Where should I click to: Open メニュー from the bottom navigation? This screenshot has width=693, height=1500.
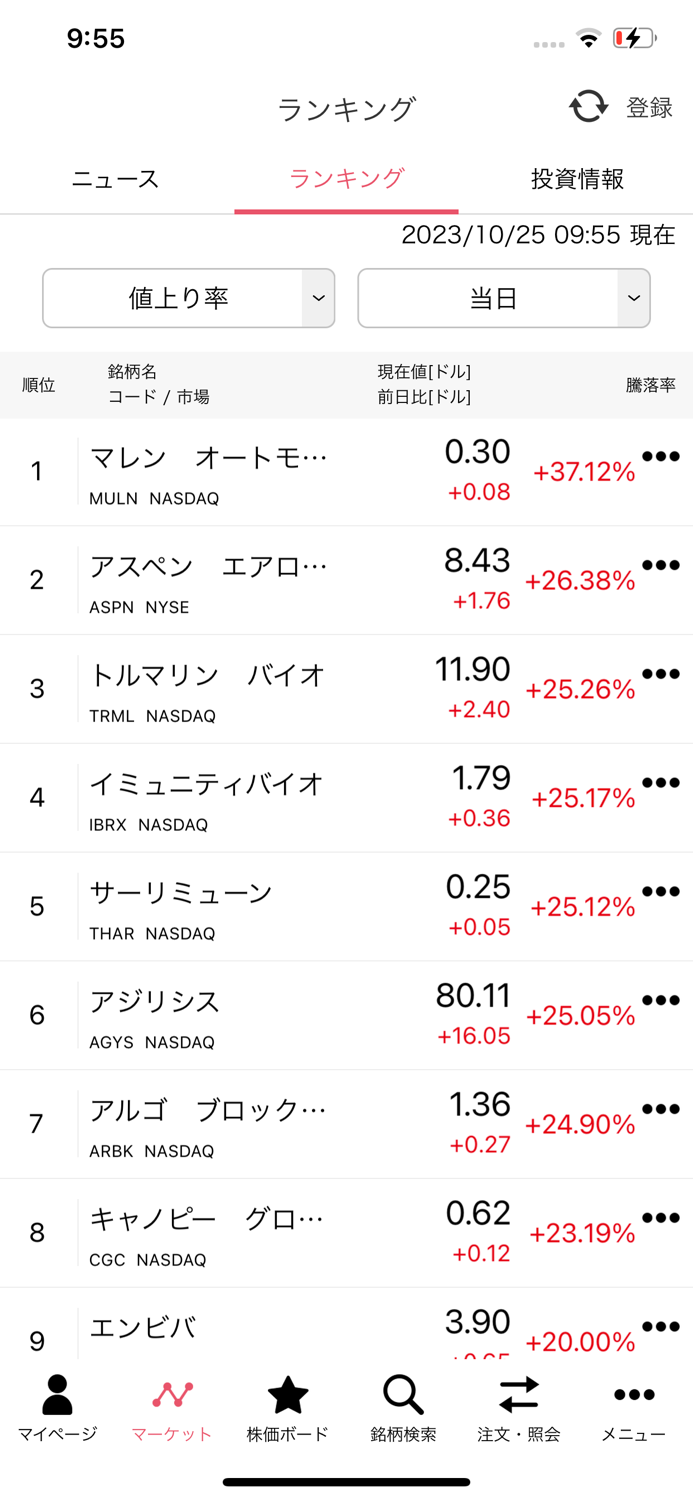coord(634,1405)
